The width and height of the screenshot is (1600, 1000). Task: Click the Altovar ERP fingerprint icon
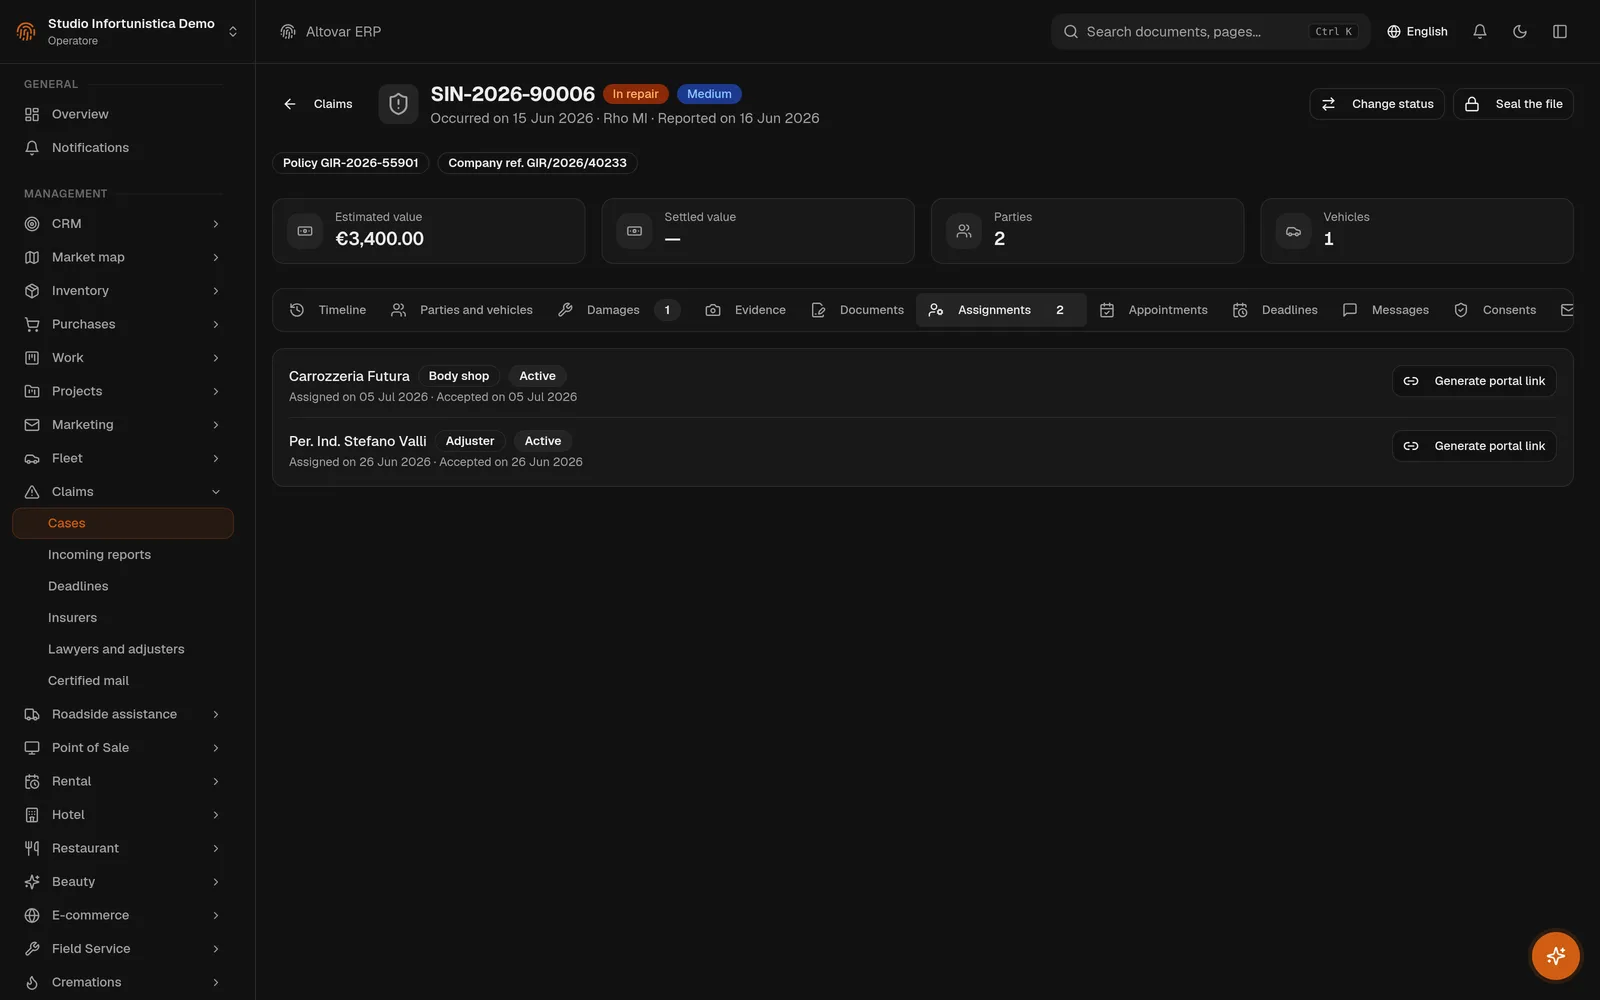(x=288, y=32)
